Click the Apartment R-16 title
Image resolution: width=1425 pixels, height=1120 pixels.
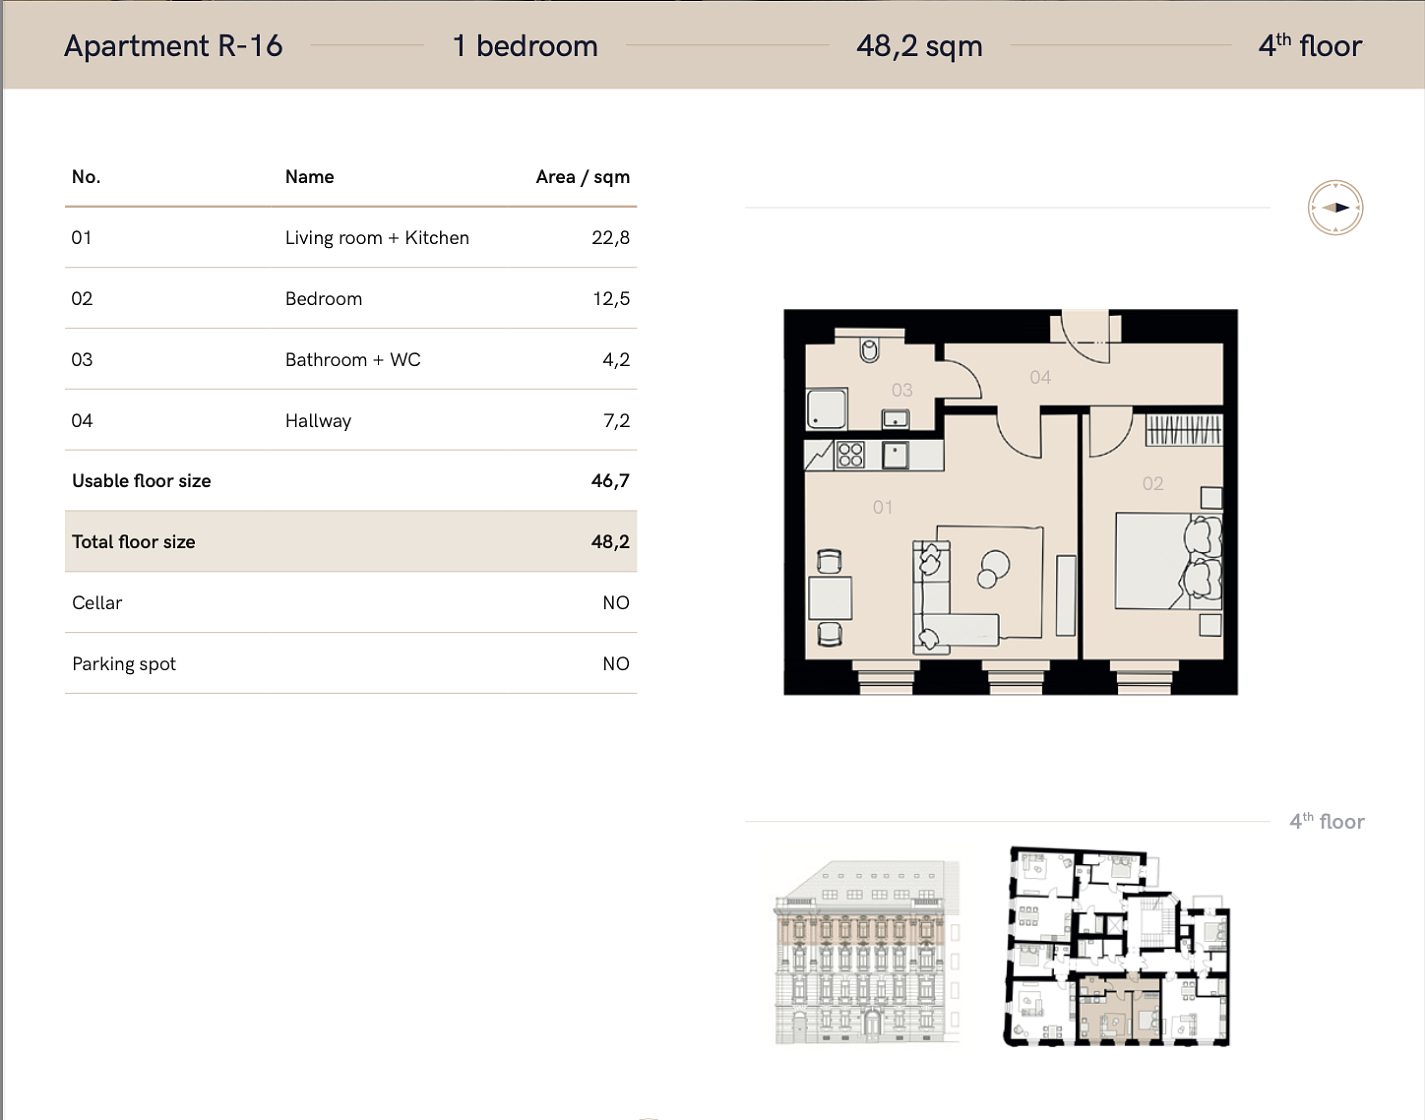point(173,46)
